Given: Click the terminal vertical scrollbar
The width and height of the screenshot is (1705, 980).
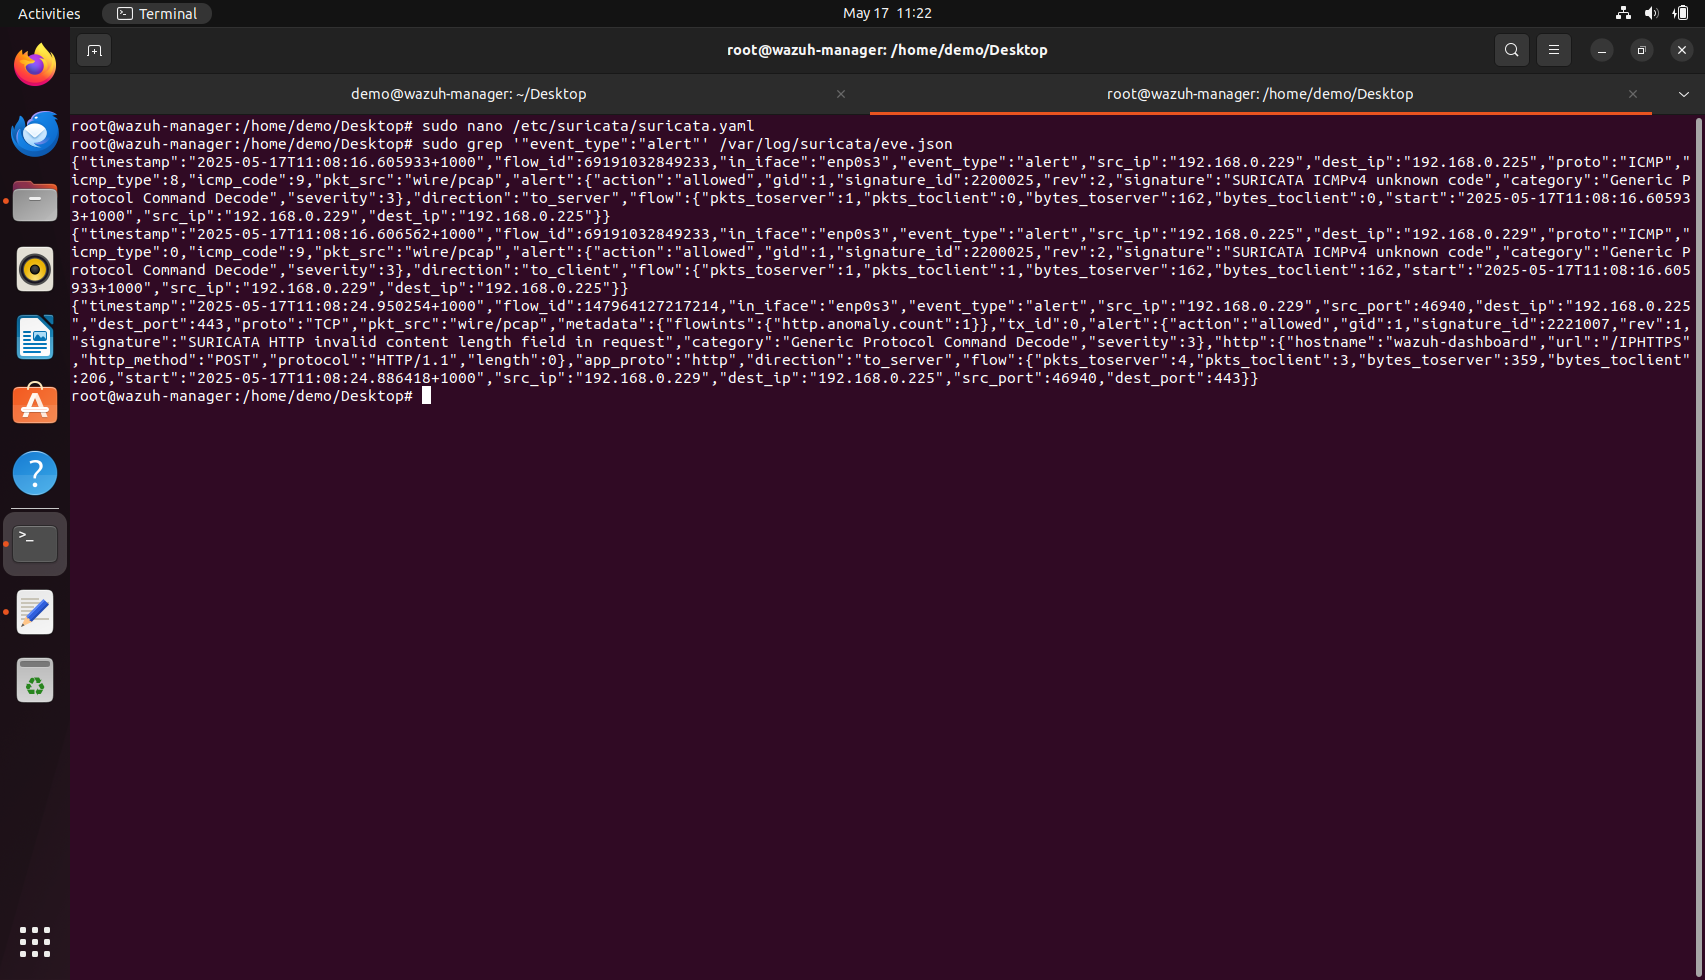Looking at the screenshot, I should (x=1699, y=546).
